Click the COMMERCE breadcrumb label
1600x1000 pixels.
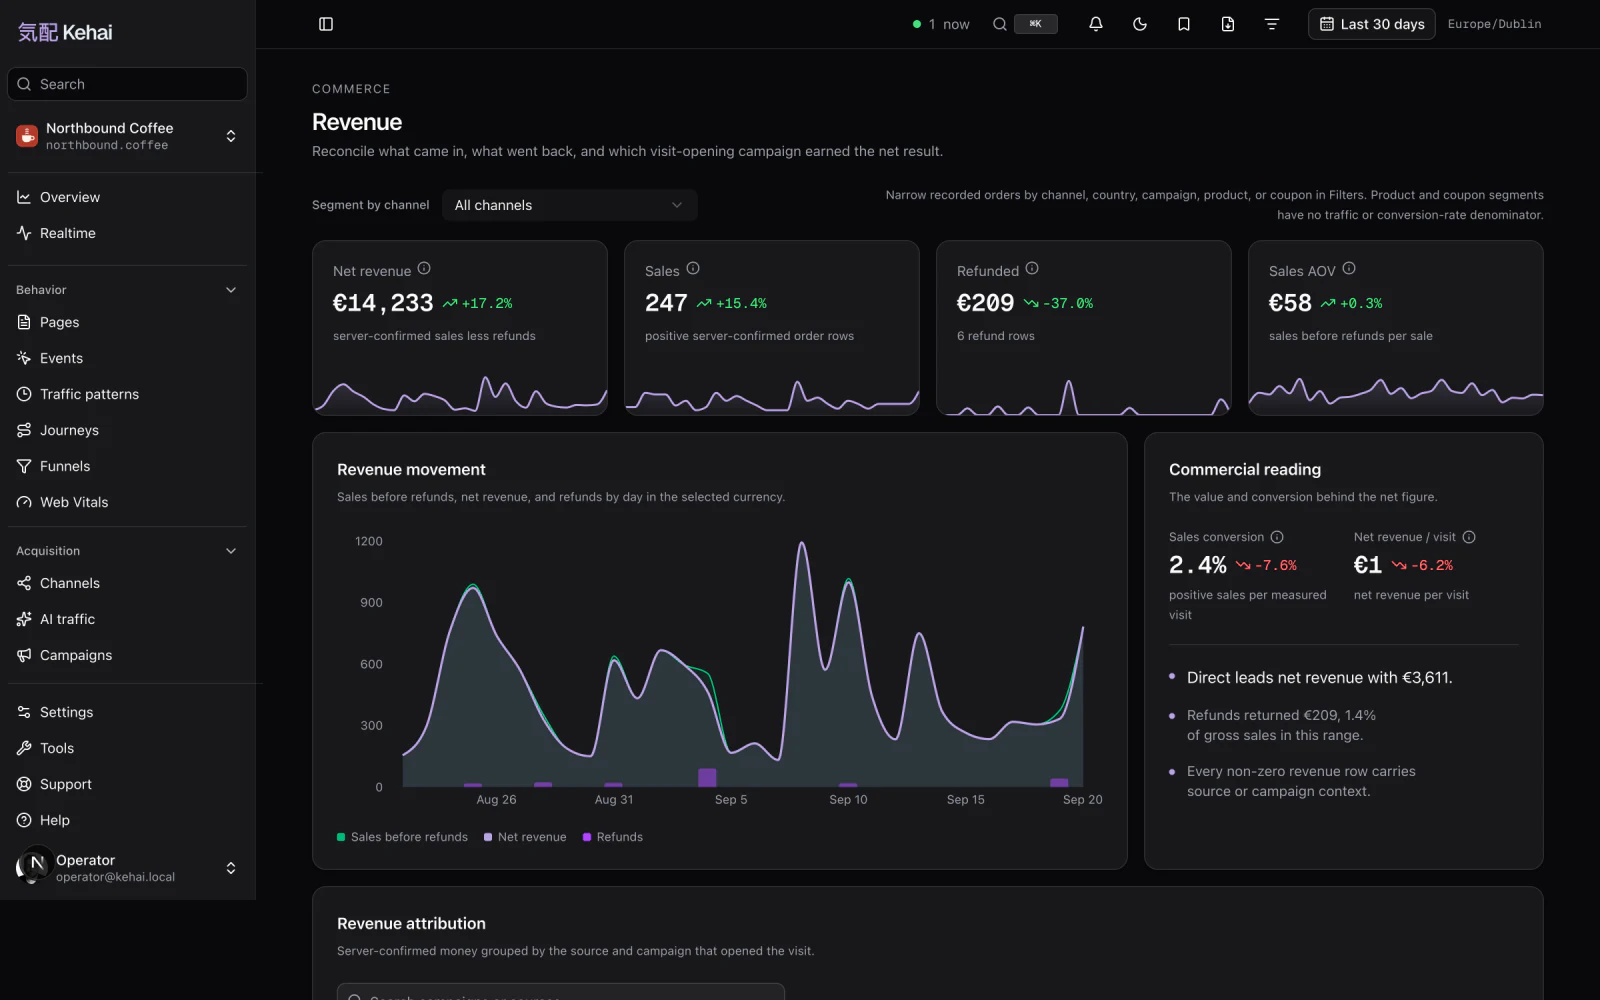tap(351, 89)
